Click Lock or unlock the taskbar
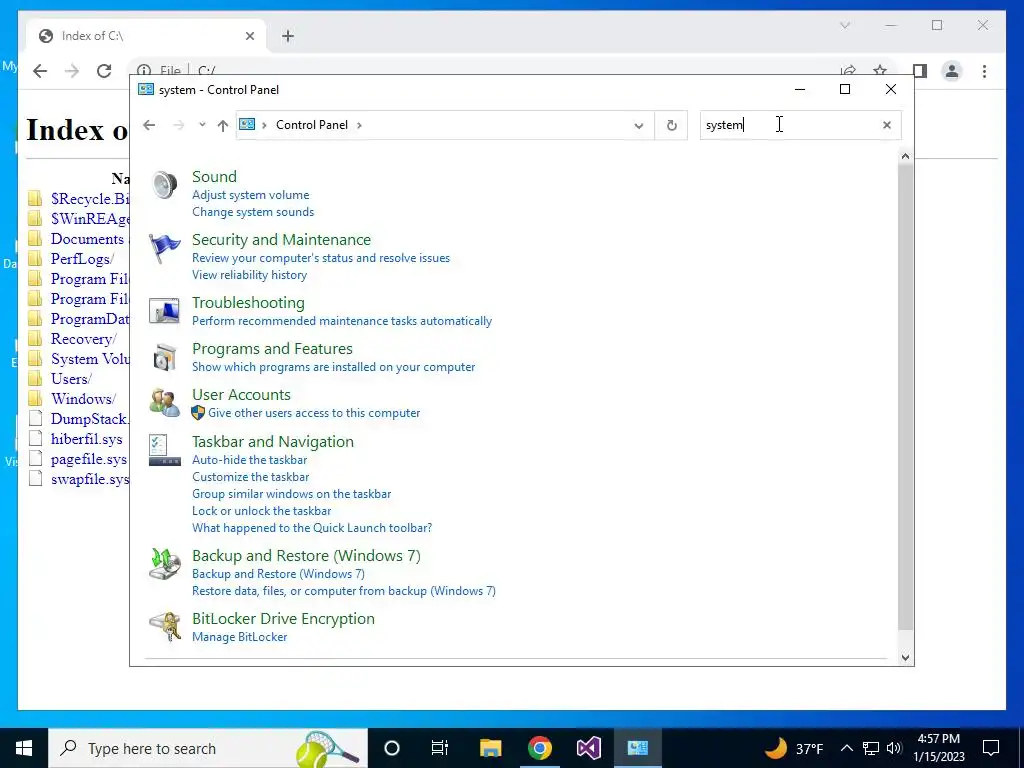 pyautogui.click(x=261, y=511)
